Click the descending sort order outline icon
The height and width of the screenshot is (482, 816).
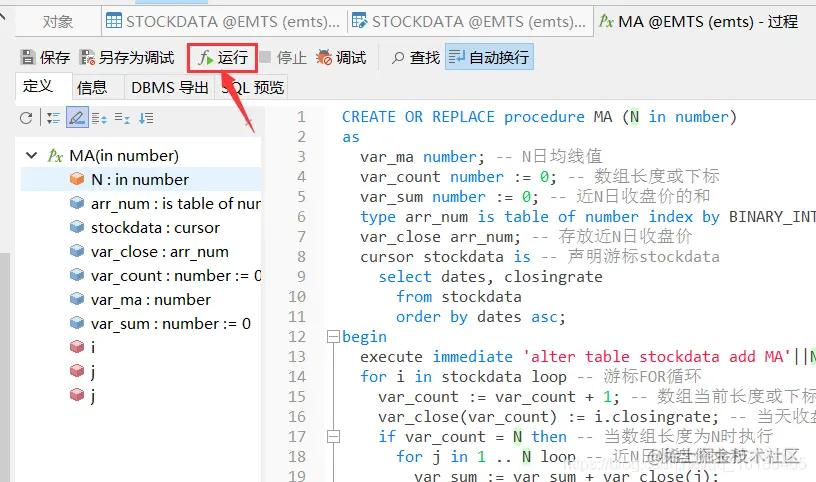click(x=146, y=118)
